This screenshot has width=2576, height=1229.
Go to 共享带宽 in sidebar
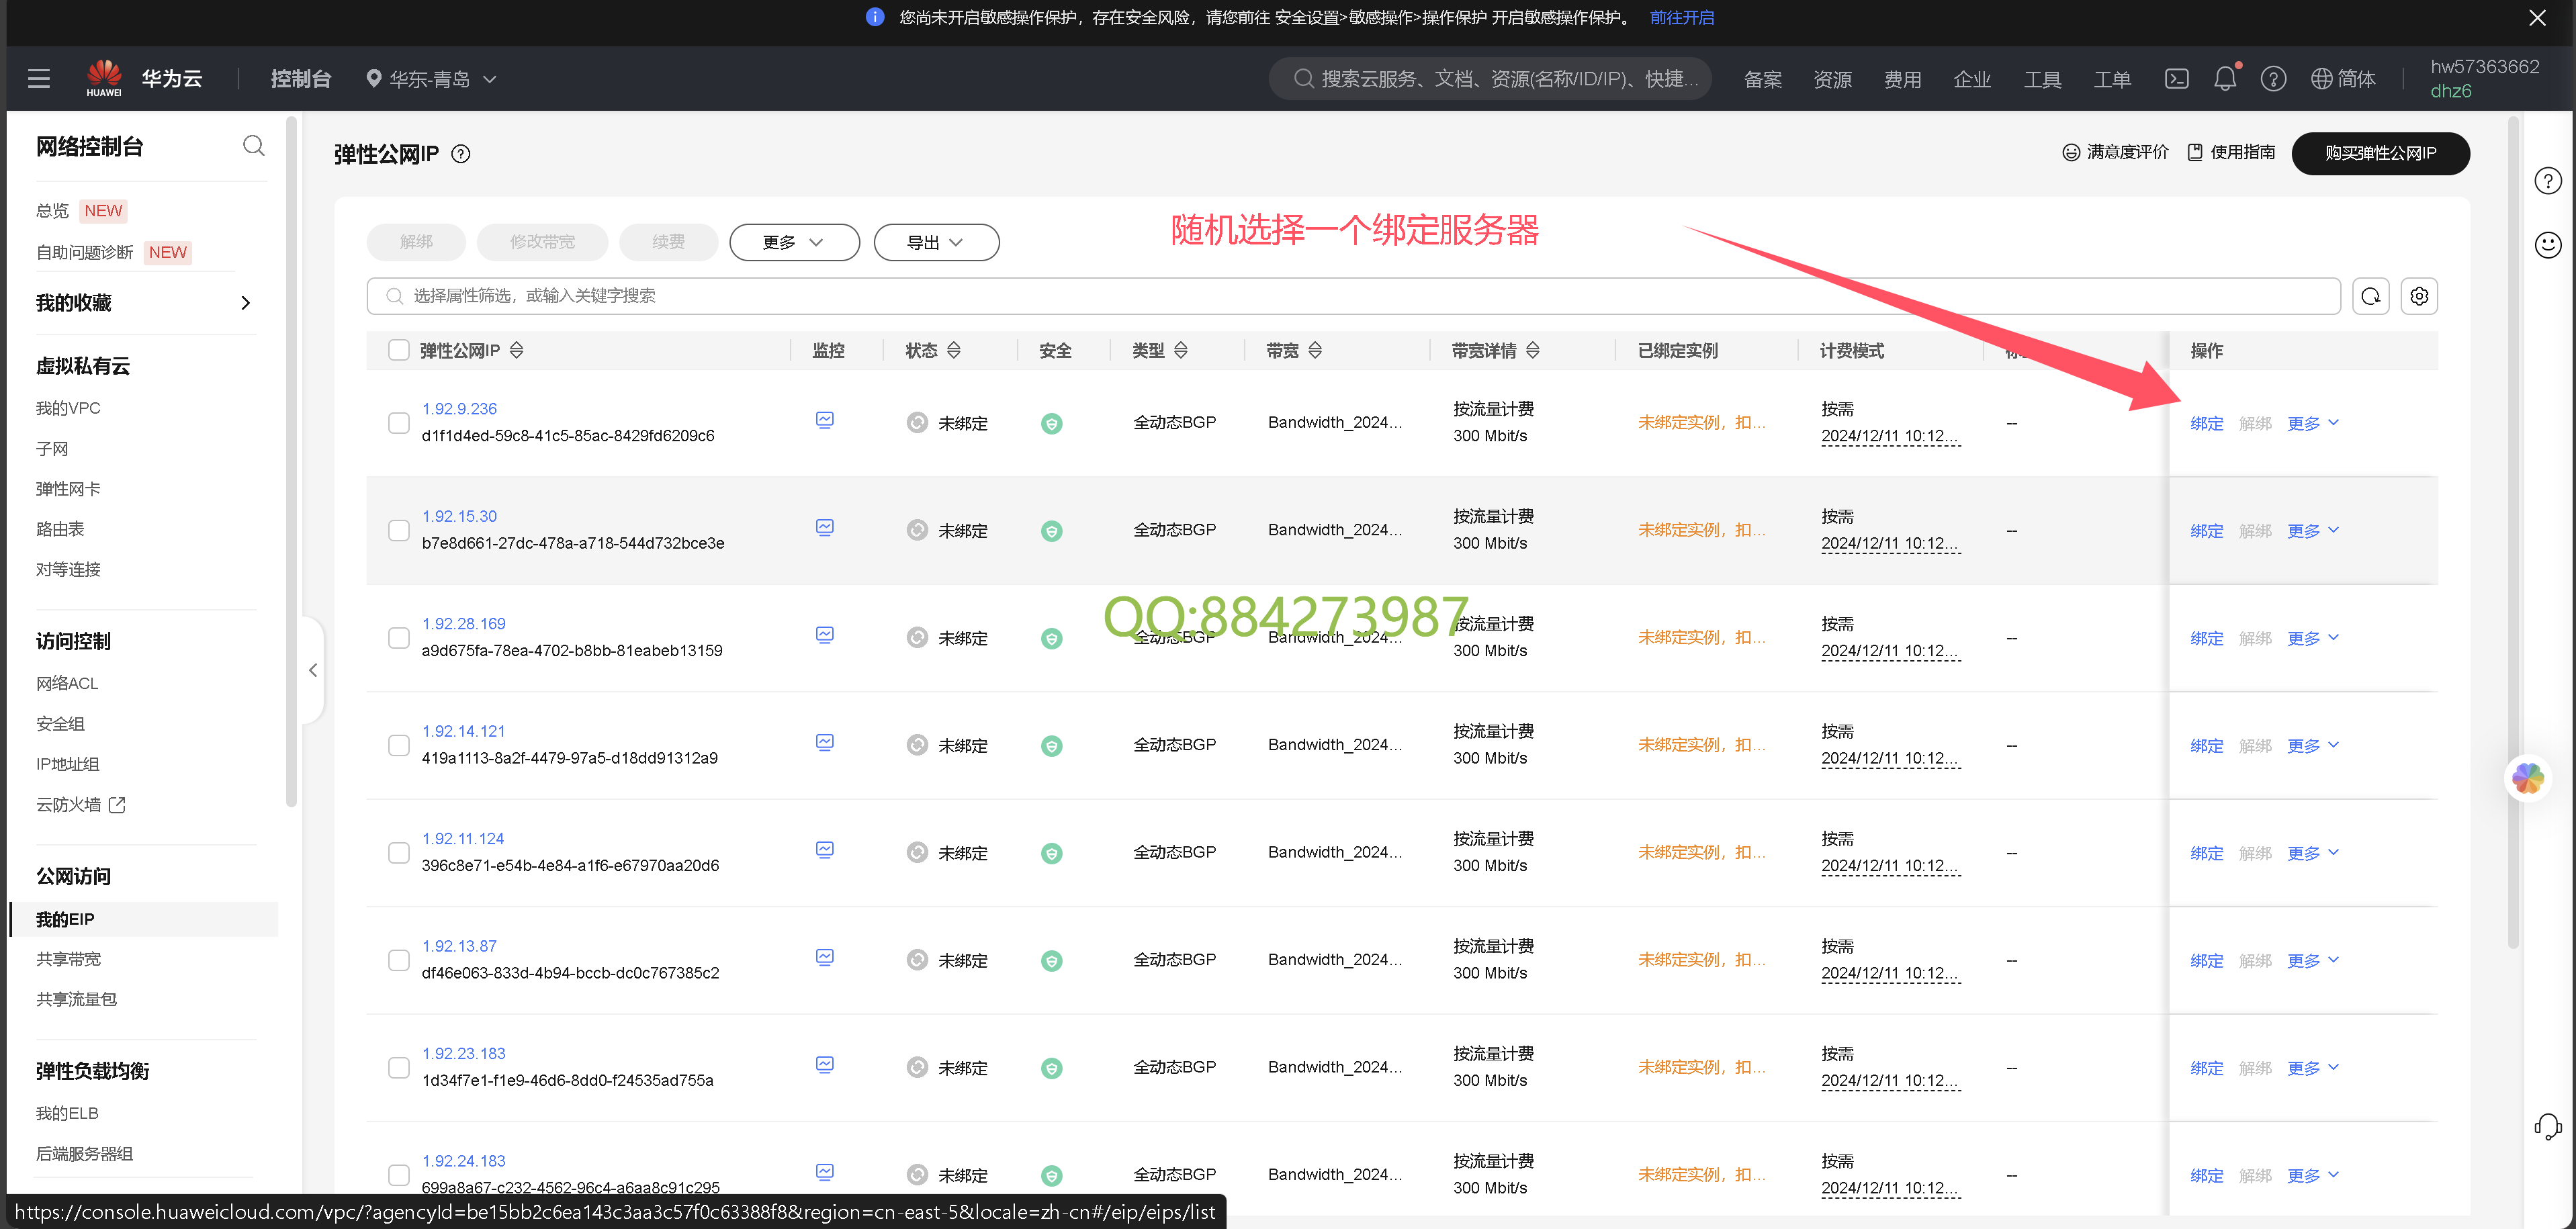point(68,958)
